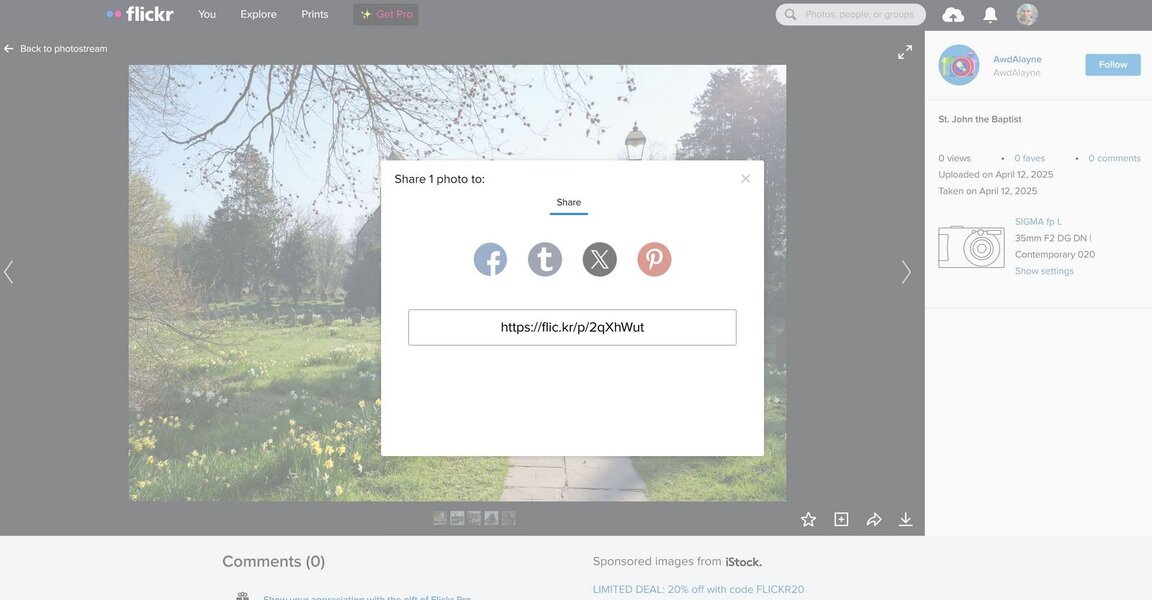Share photo to Pinterest
1152x600 pixels.
654,260
